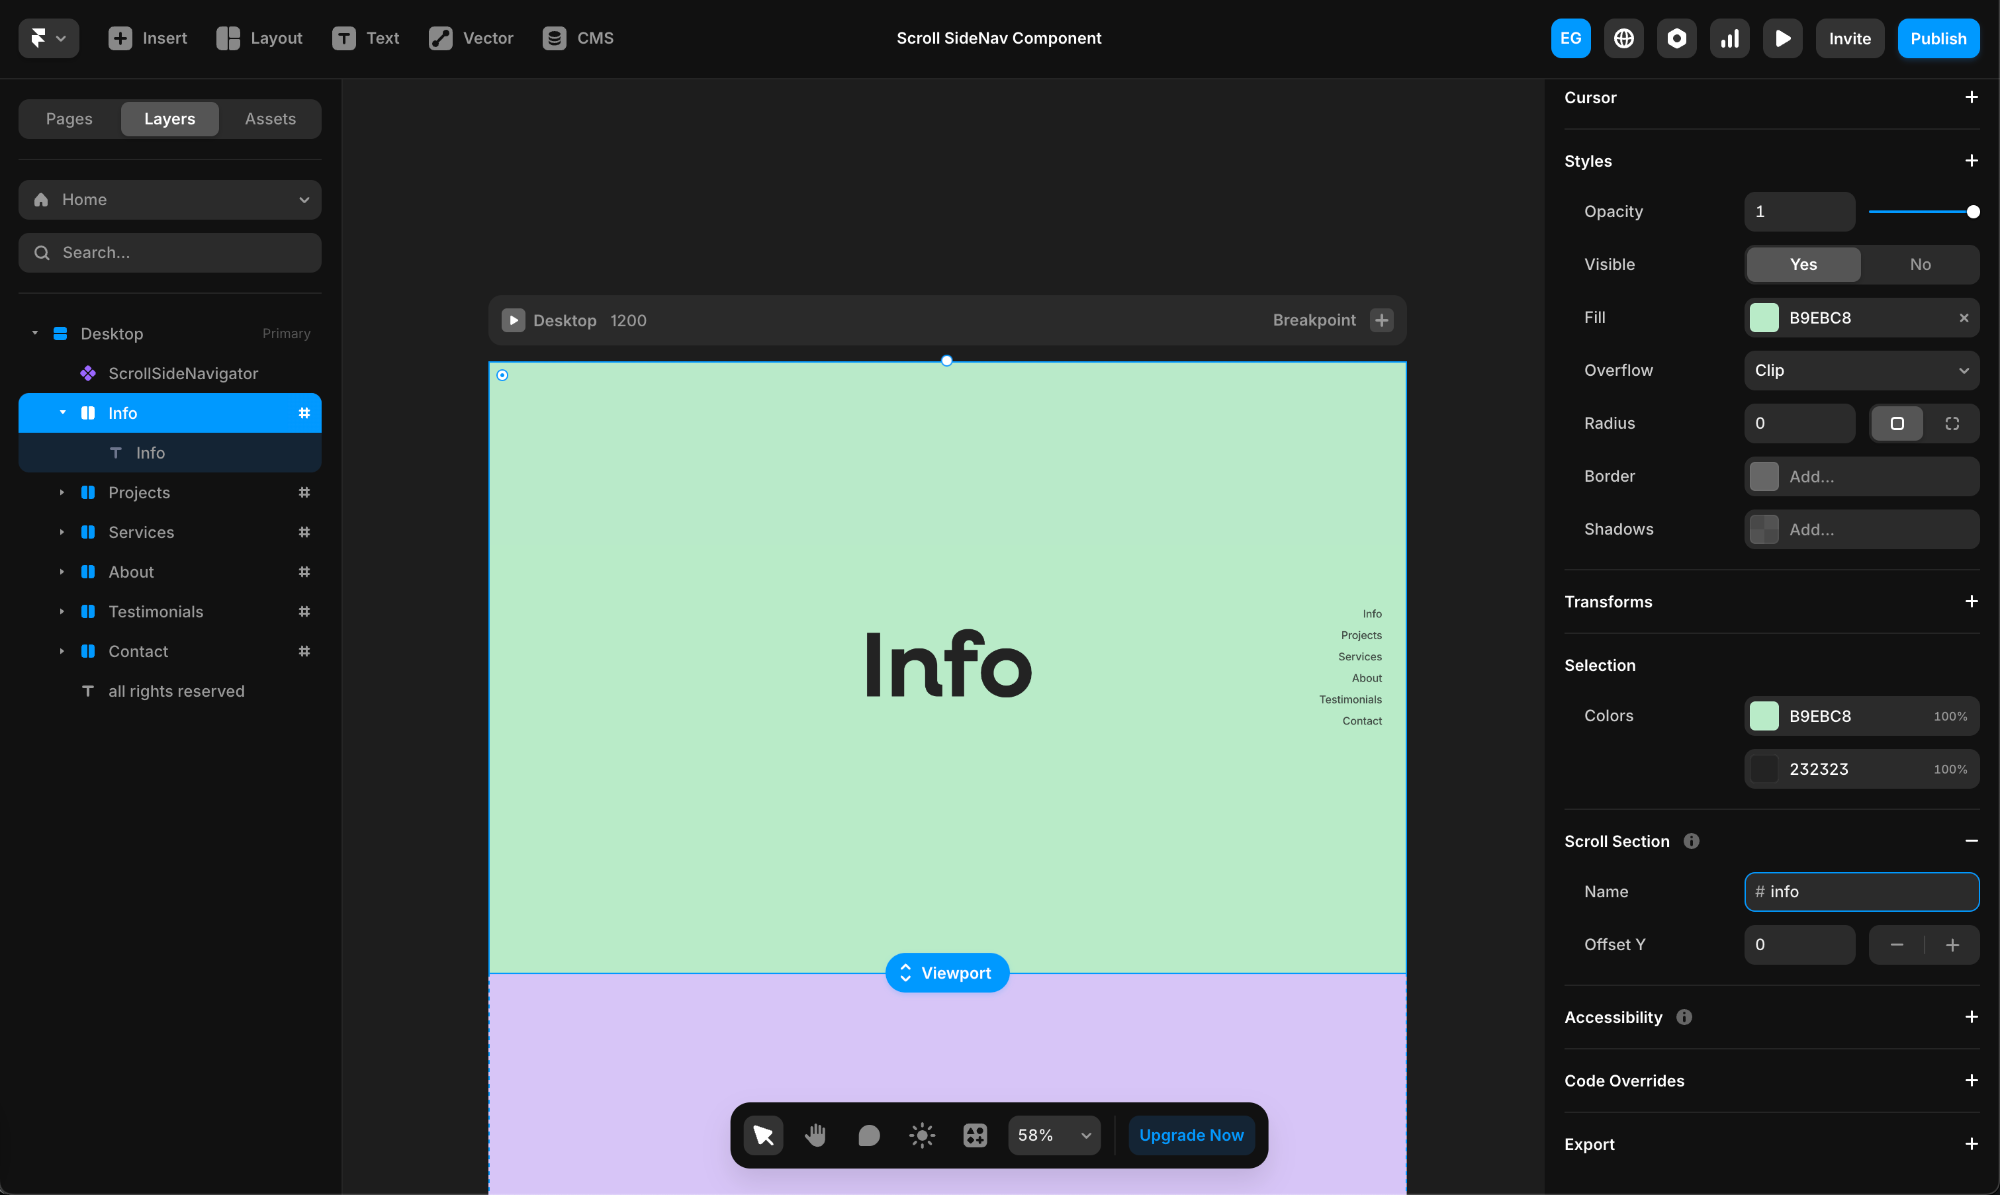Image resolution: width=2000 pixels, height=1195 pixels.
Task: Set Visible to Yes
Action: point(1803,264)
